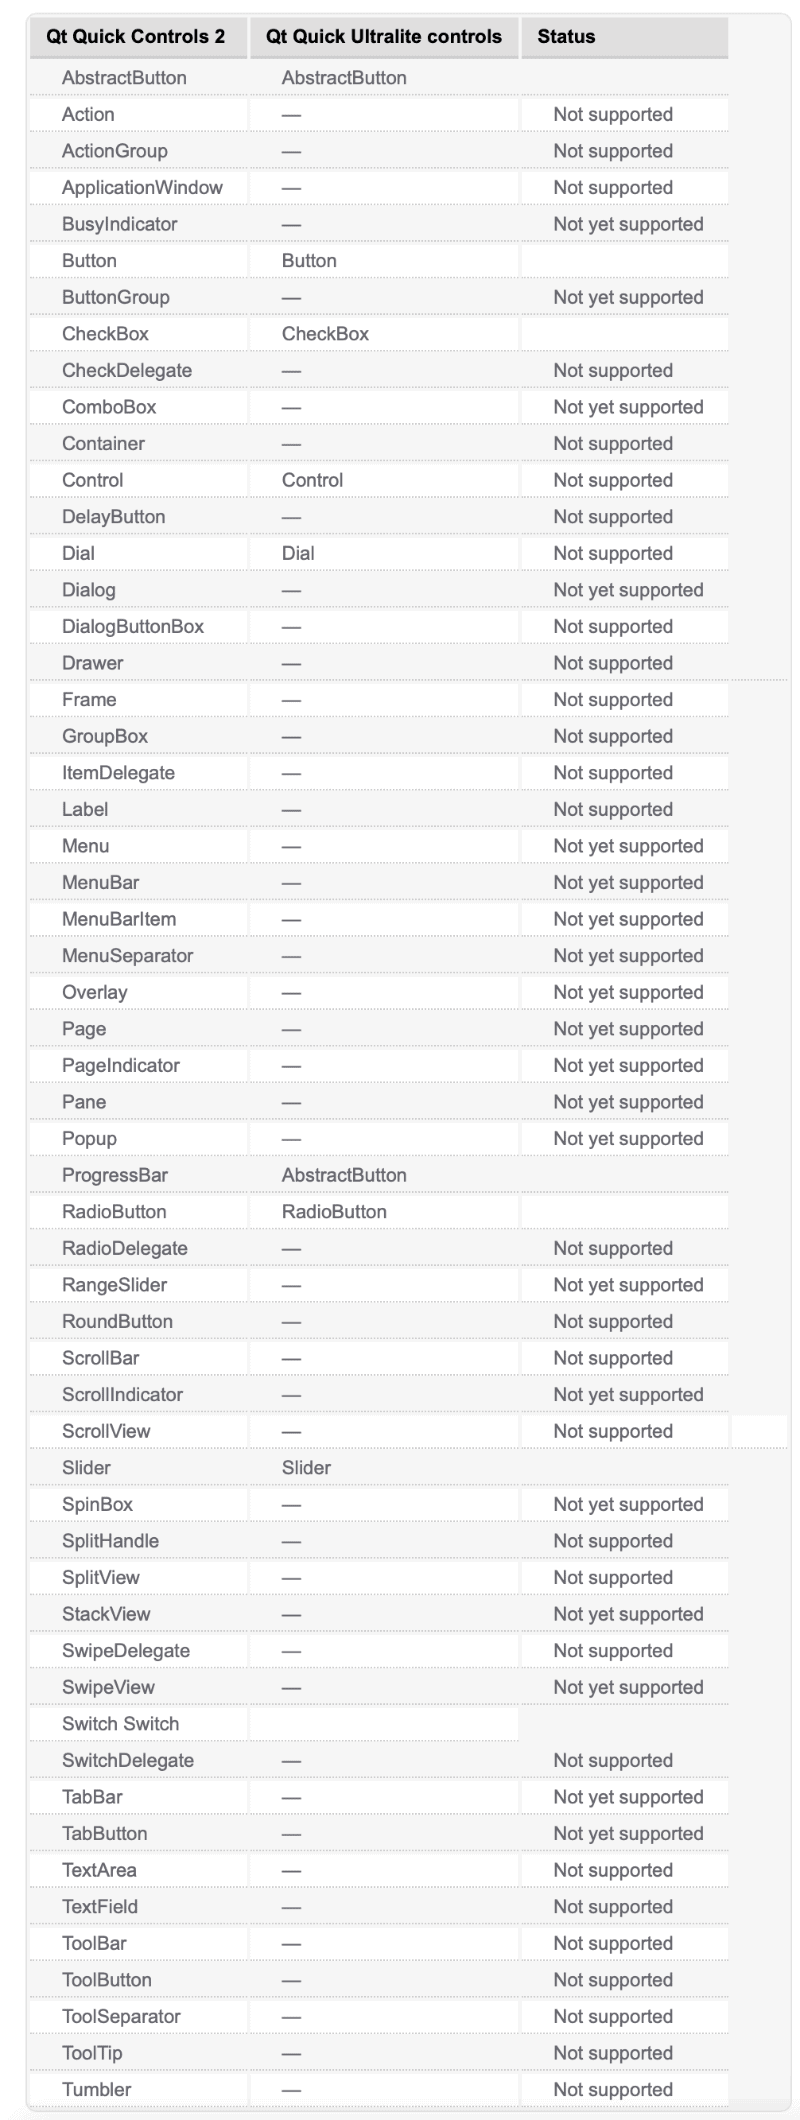Click the Tumbler row label
The image size is (800, 2120).
[x=96, y=2090]
